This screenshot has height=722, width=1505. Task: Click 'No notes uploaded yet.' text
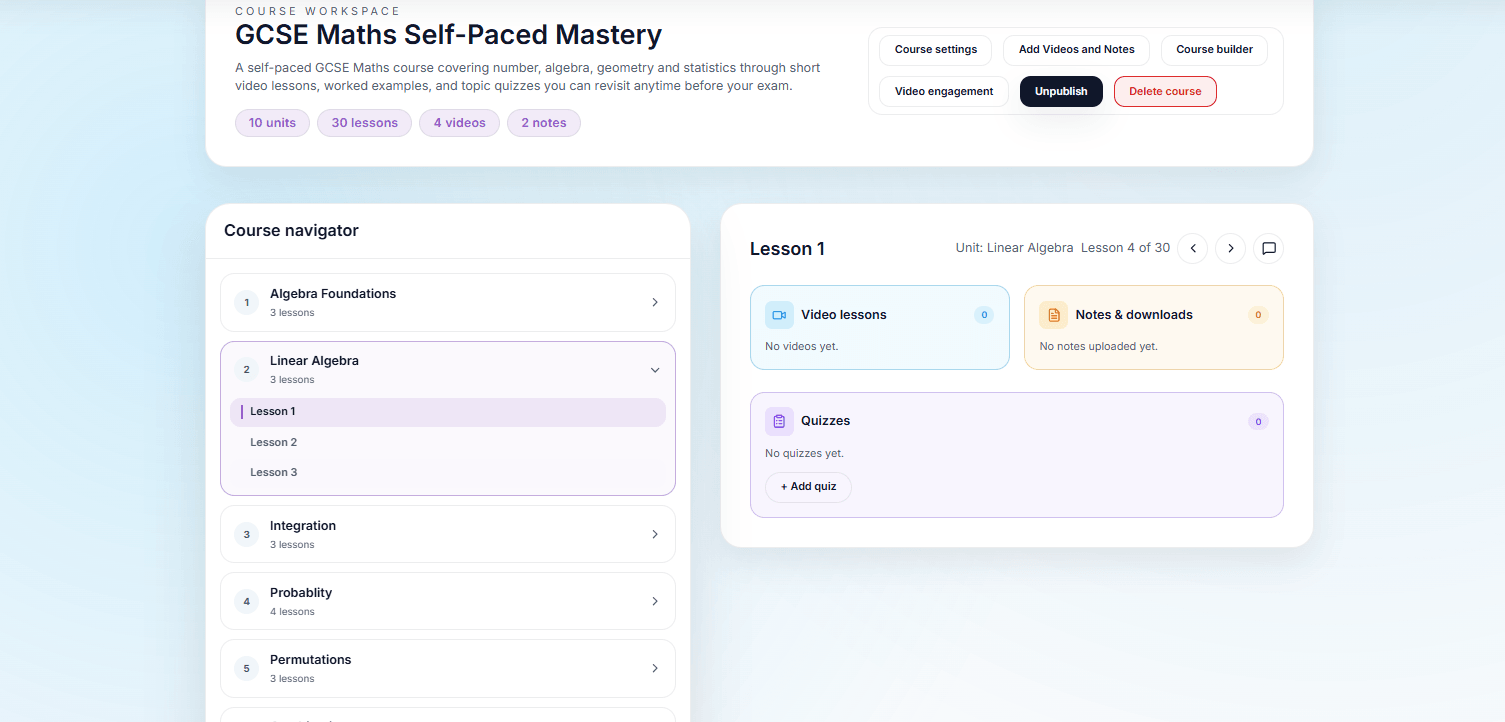tap(1099, 347)
